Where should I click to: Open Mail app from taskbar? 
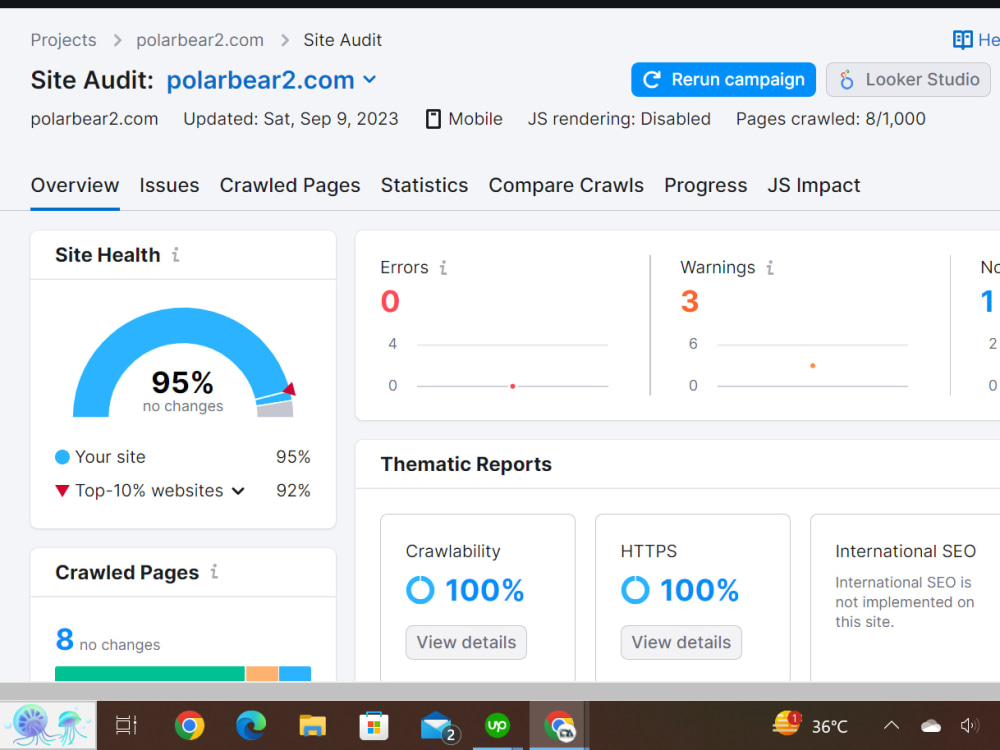click(x=438, y=726)
